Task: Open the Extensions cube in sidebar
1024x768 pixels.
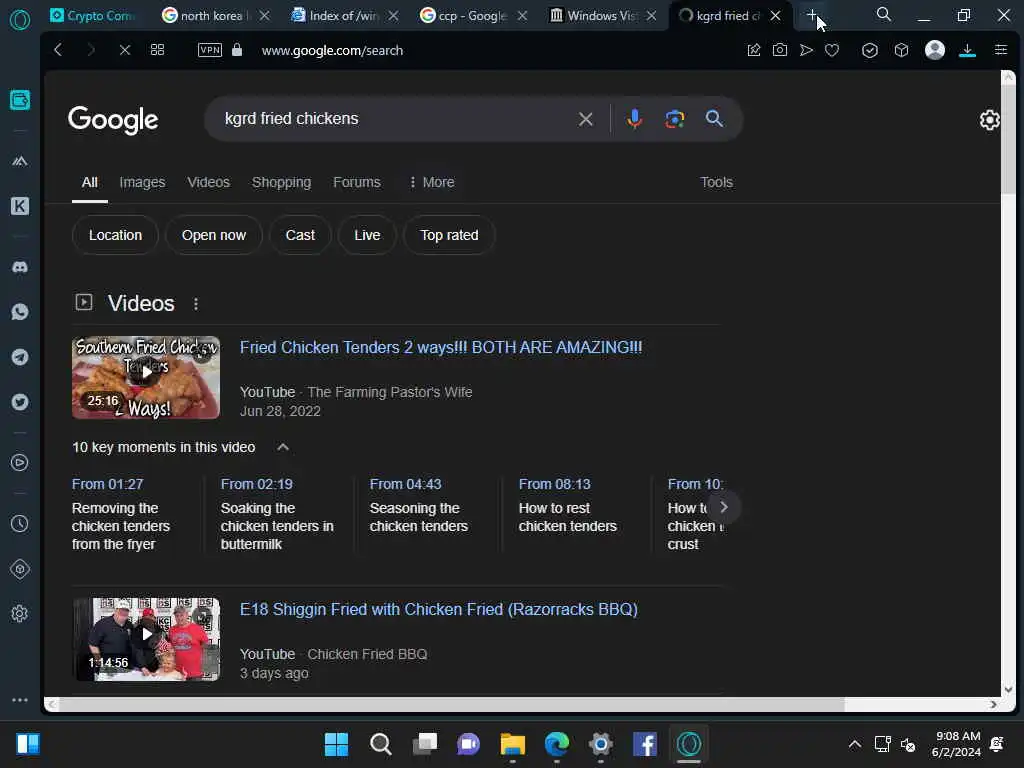Action: [x=20, y=569]
